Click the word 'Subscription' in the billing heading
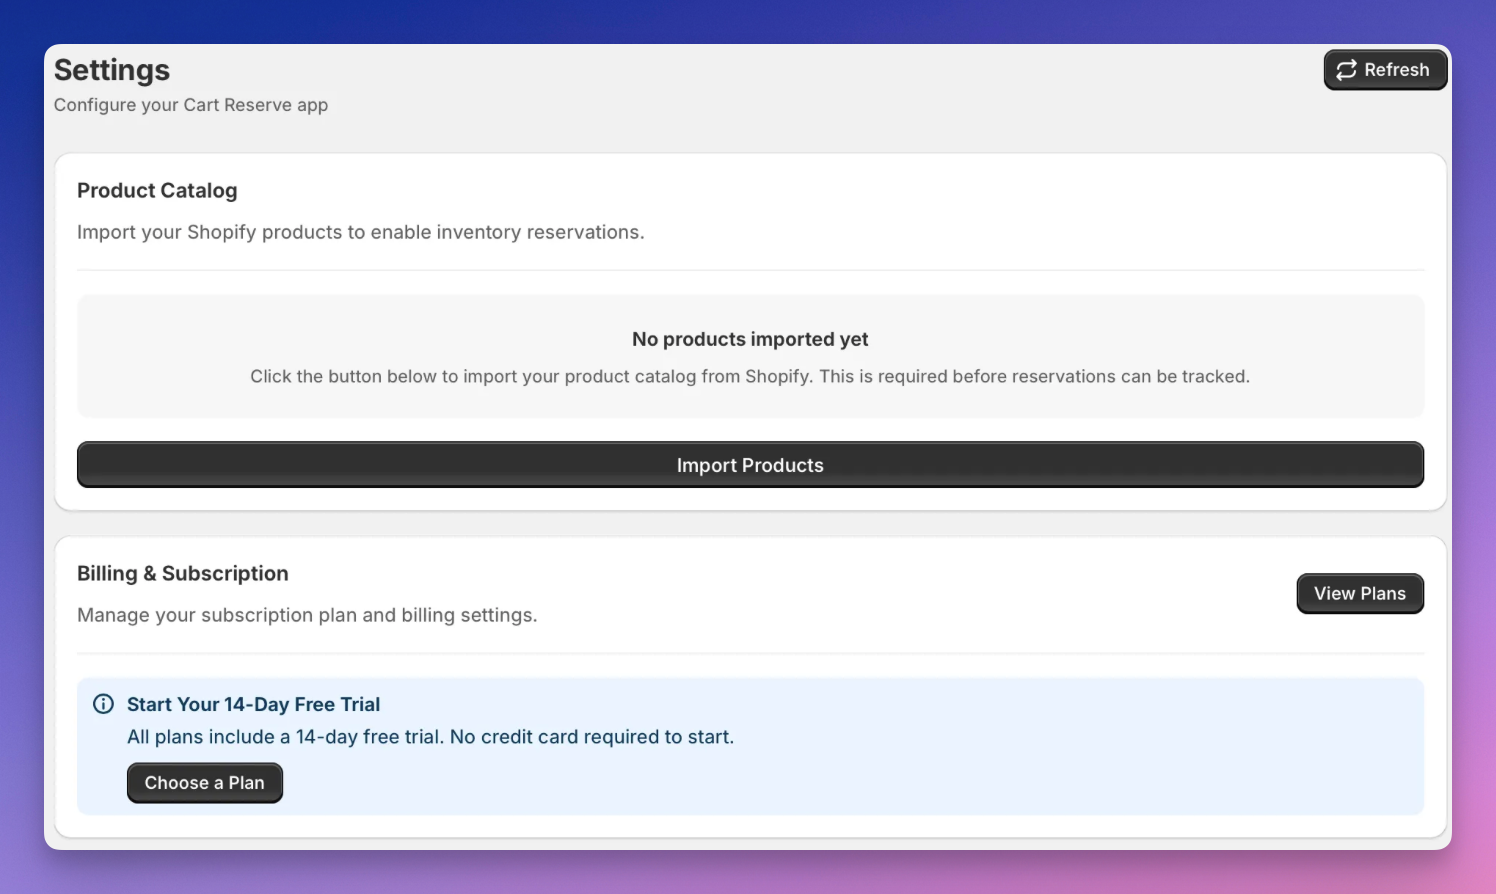This screenshot has height=894, width=1496. [225, 574]
